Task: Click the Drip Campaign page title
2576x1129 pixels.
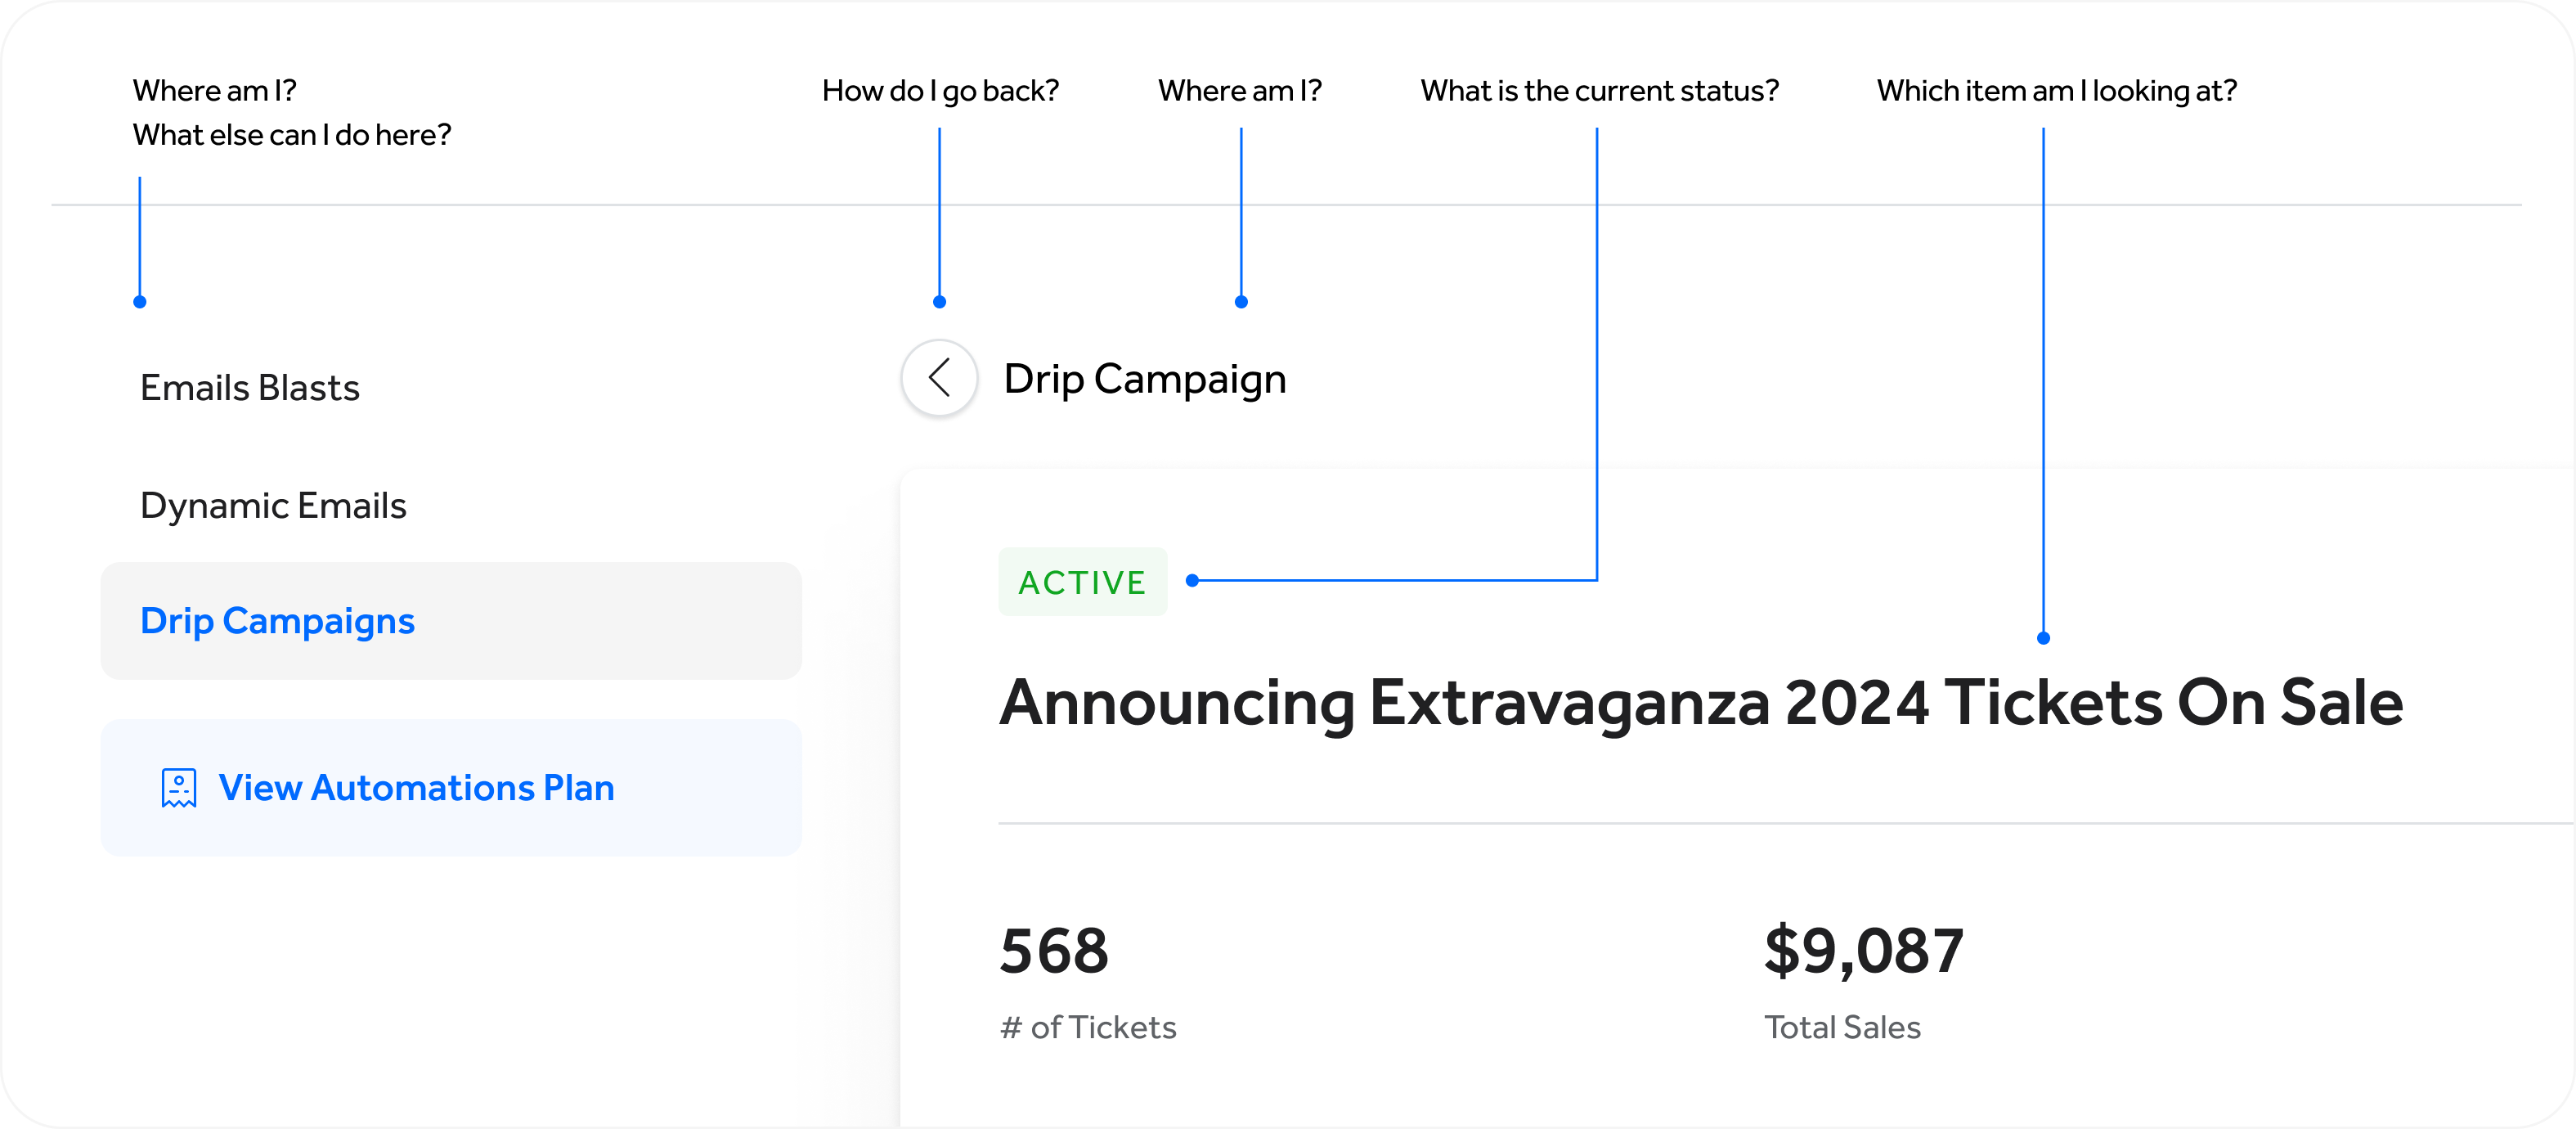Action: click(x=1144, y=379)
